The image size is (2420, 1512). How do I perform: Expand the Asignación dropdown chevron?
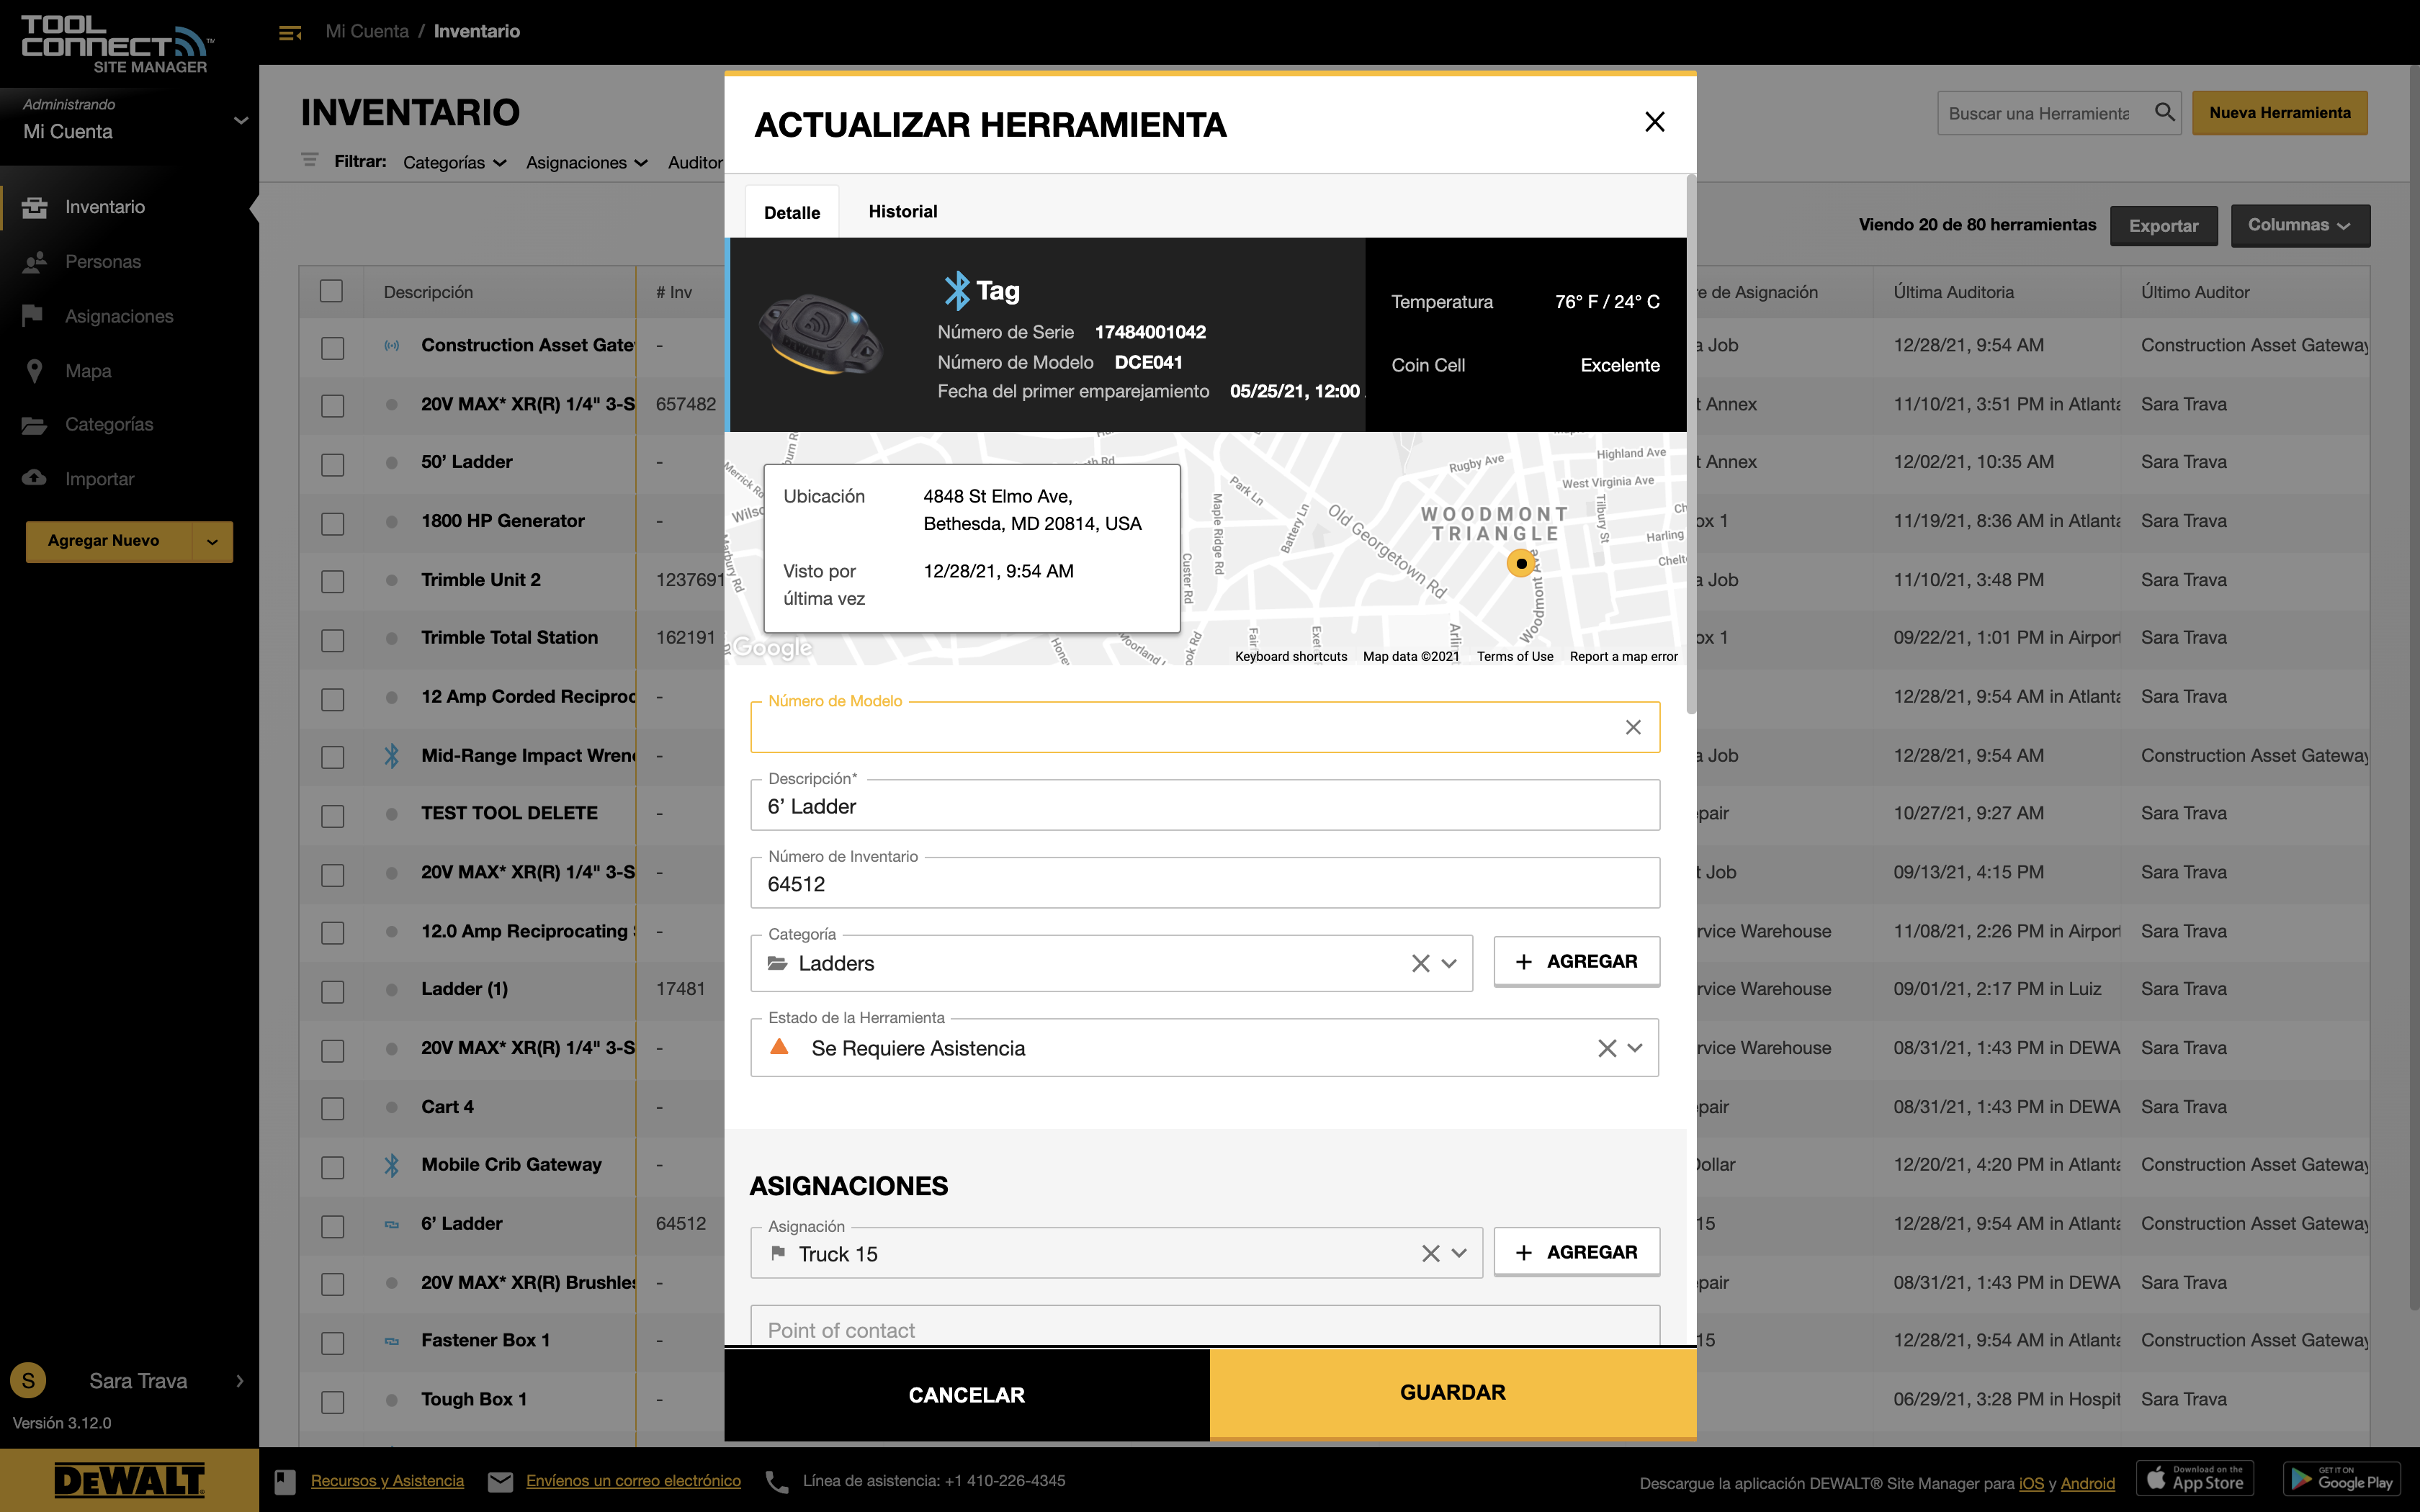(1459, 1254)
